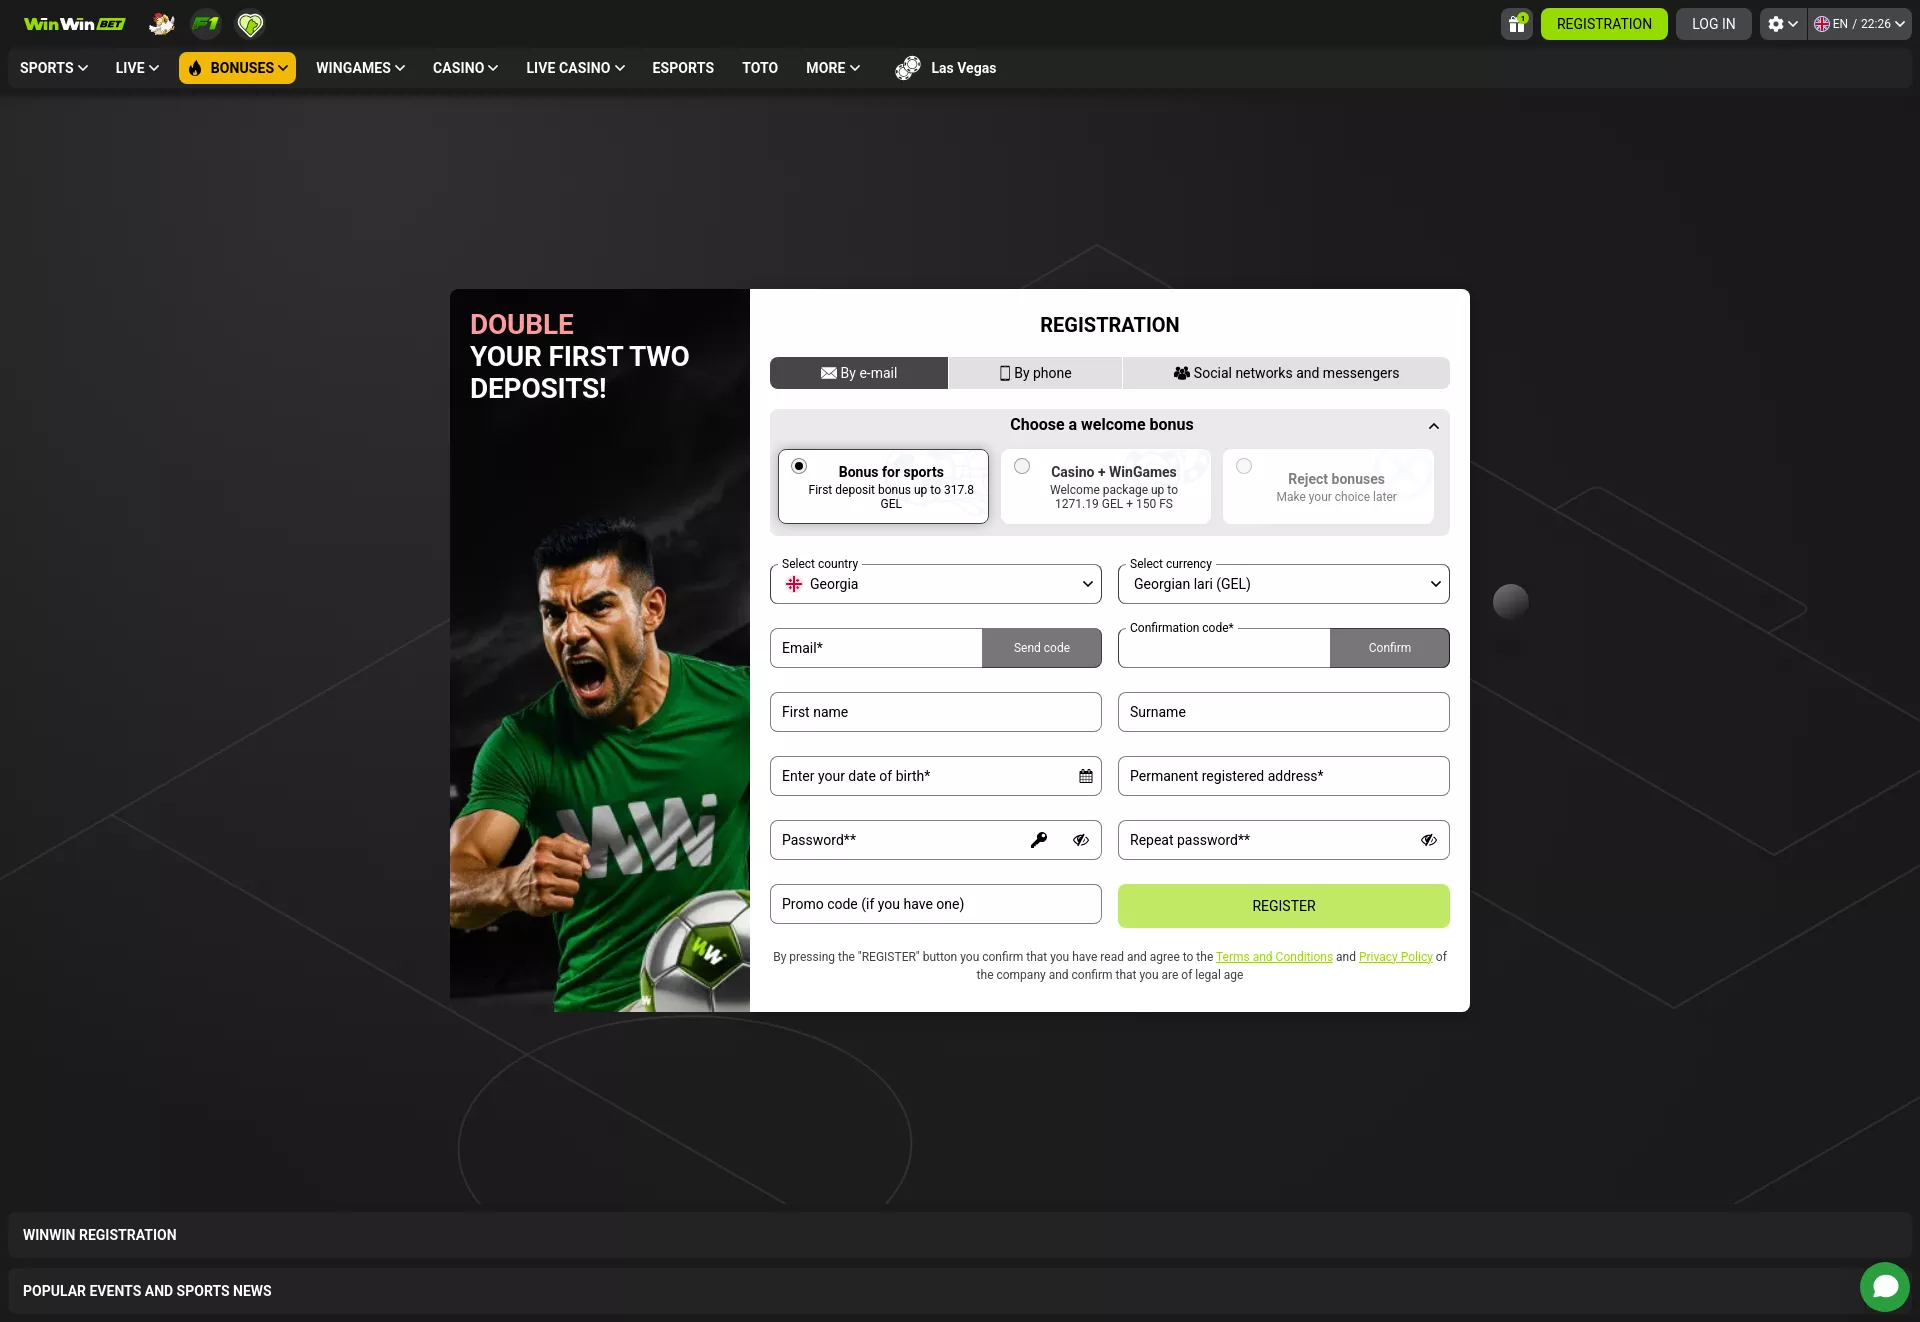1920x1322 pixels.
Task: Expand POPULAR EVENTS AND SPORTS NEWS section
Action: tap(960, 1291)
